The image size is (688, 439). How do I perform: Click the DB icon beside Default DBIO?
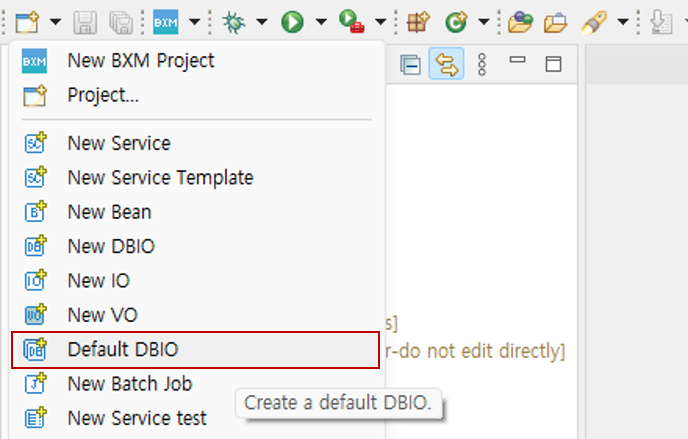35,349
